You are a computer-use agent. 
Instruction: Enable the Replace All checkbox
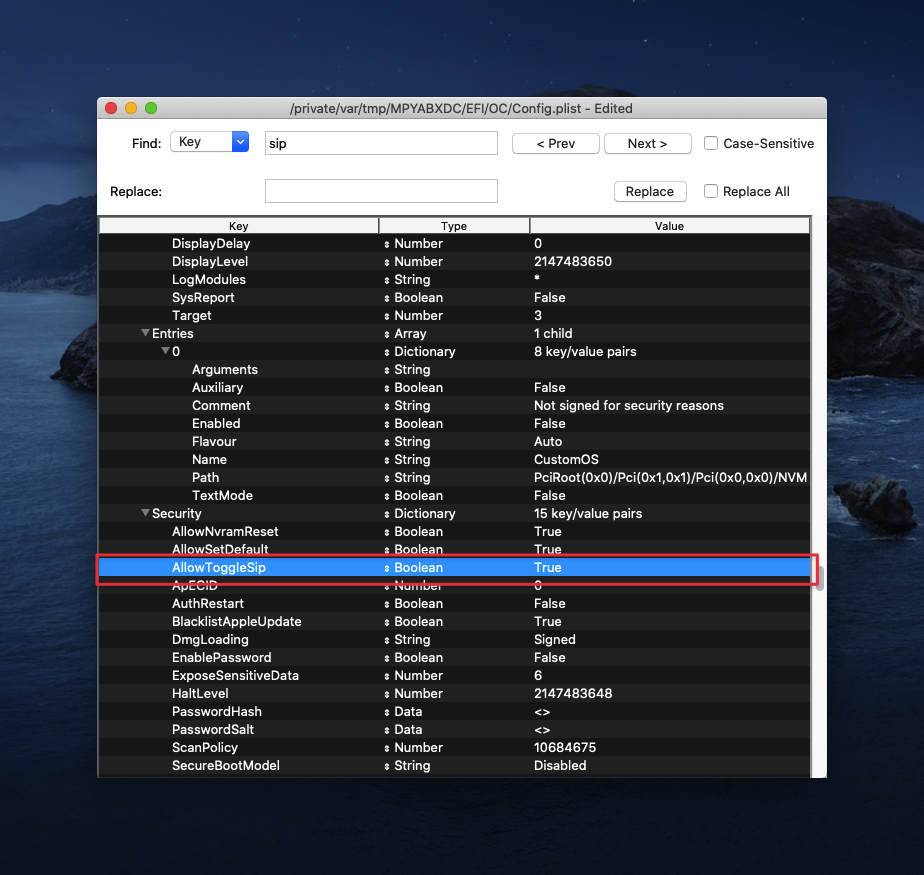pyautogui.click(x=711, y=191)
